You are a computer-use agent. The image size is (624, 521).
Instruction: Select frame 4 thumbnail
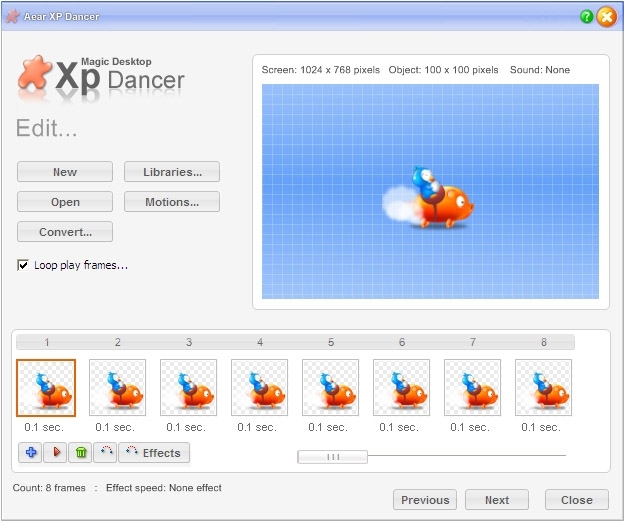pos(259,388)
